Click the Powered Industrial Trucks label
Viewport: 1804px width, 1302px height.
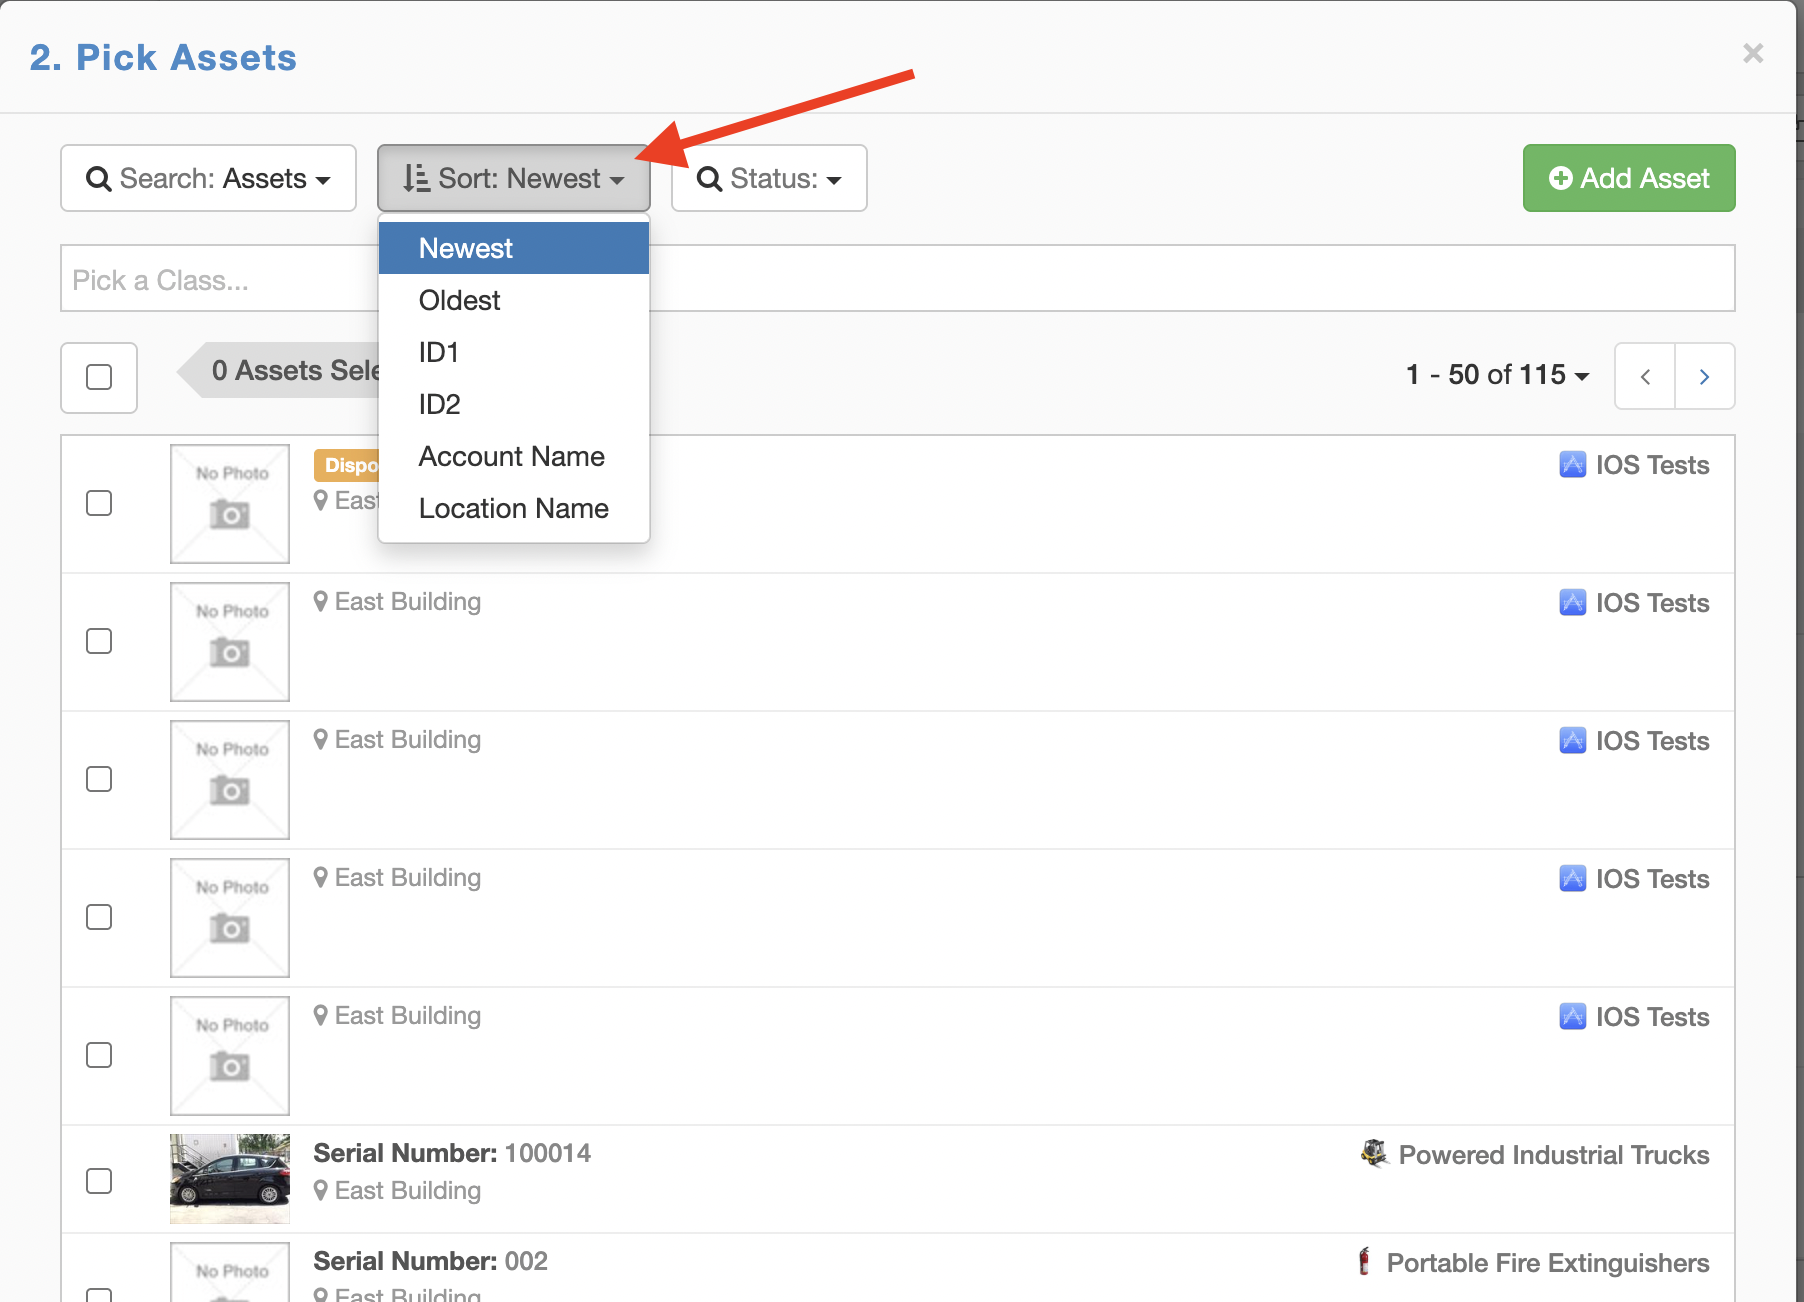pyautogui.click(x=1554, y=1155)
